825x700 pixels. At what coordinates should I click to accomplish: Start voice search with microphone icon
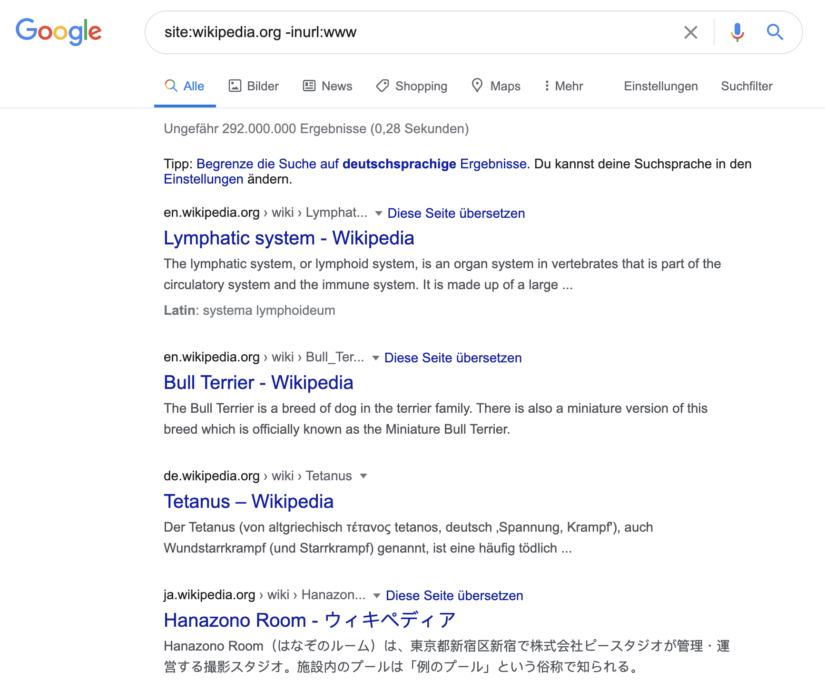[x=737, y=32]
